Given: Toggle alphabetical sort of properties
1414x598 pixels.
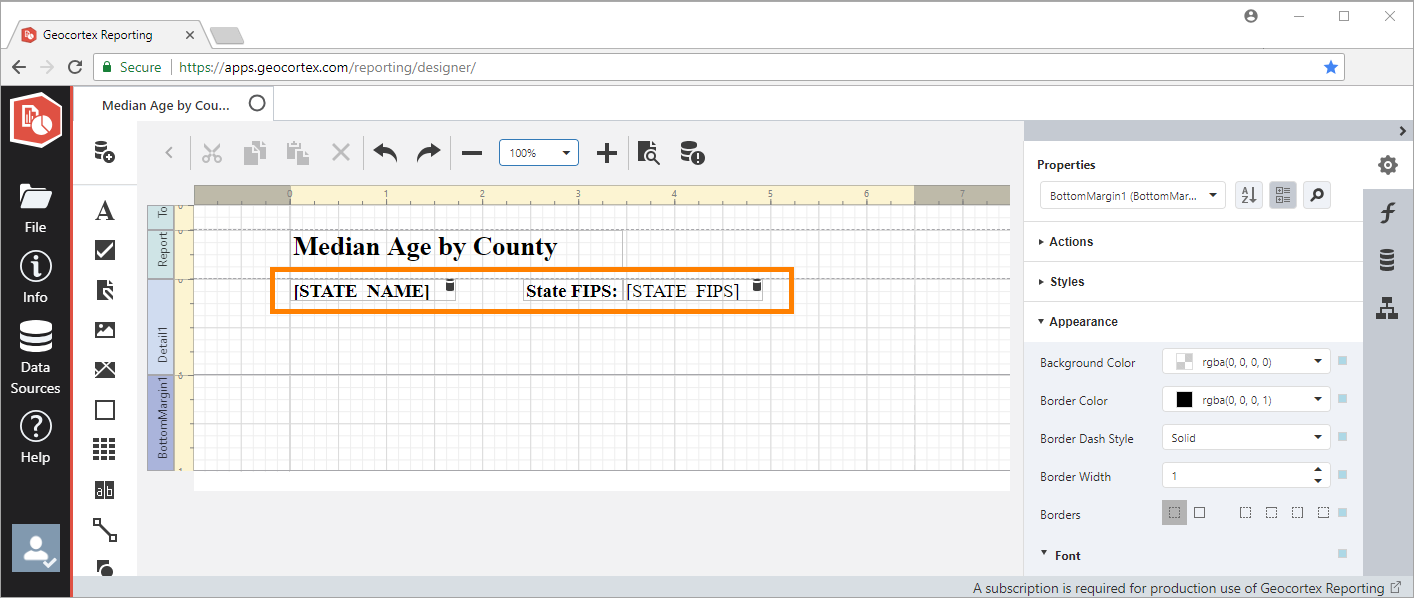Looking at the screenshot, I should coord(1248,196).
